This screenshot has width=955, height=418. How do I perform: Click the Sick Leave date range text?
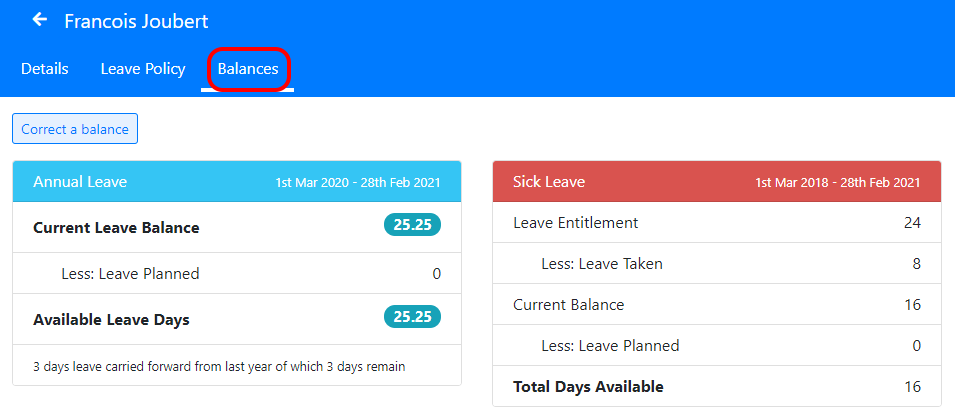pos(837,183)
